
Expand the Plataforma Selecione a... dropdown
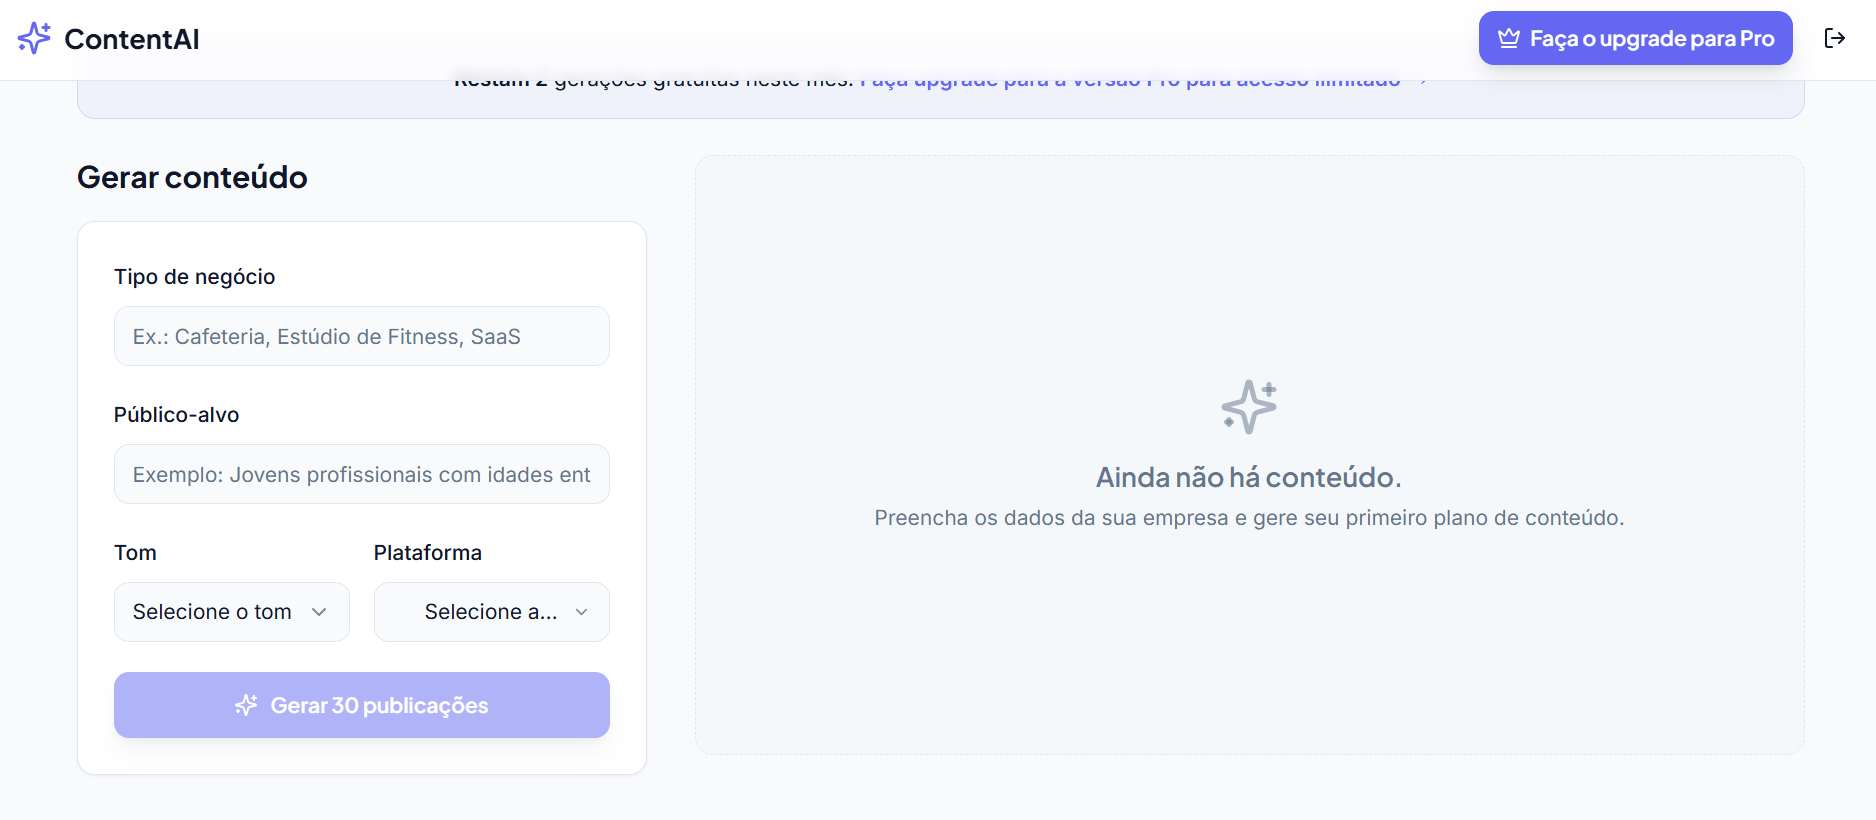[x=492, y=612]
